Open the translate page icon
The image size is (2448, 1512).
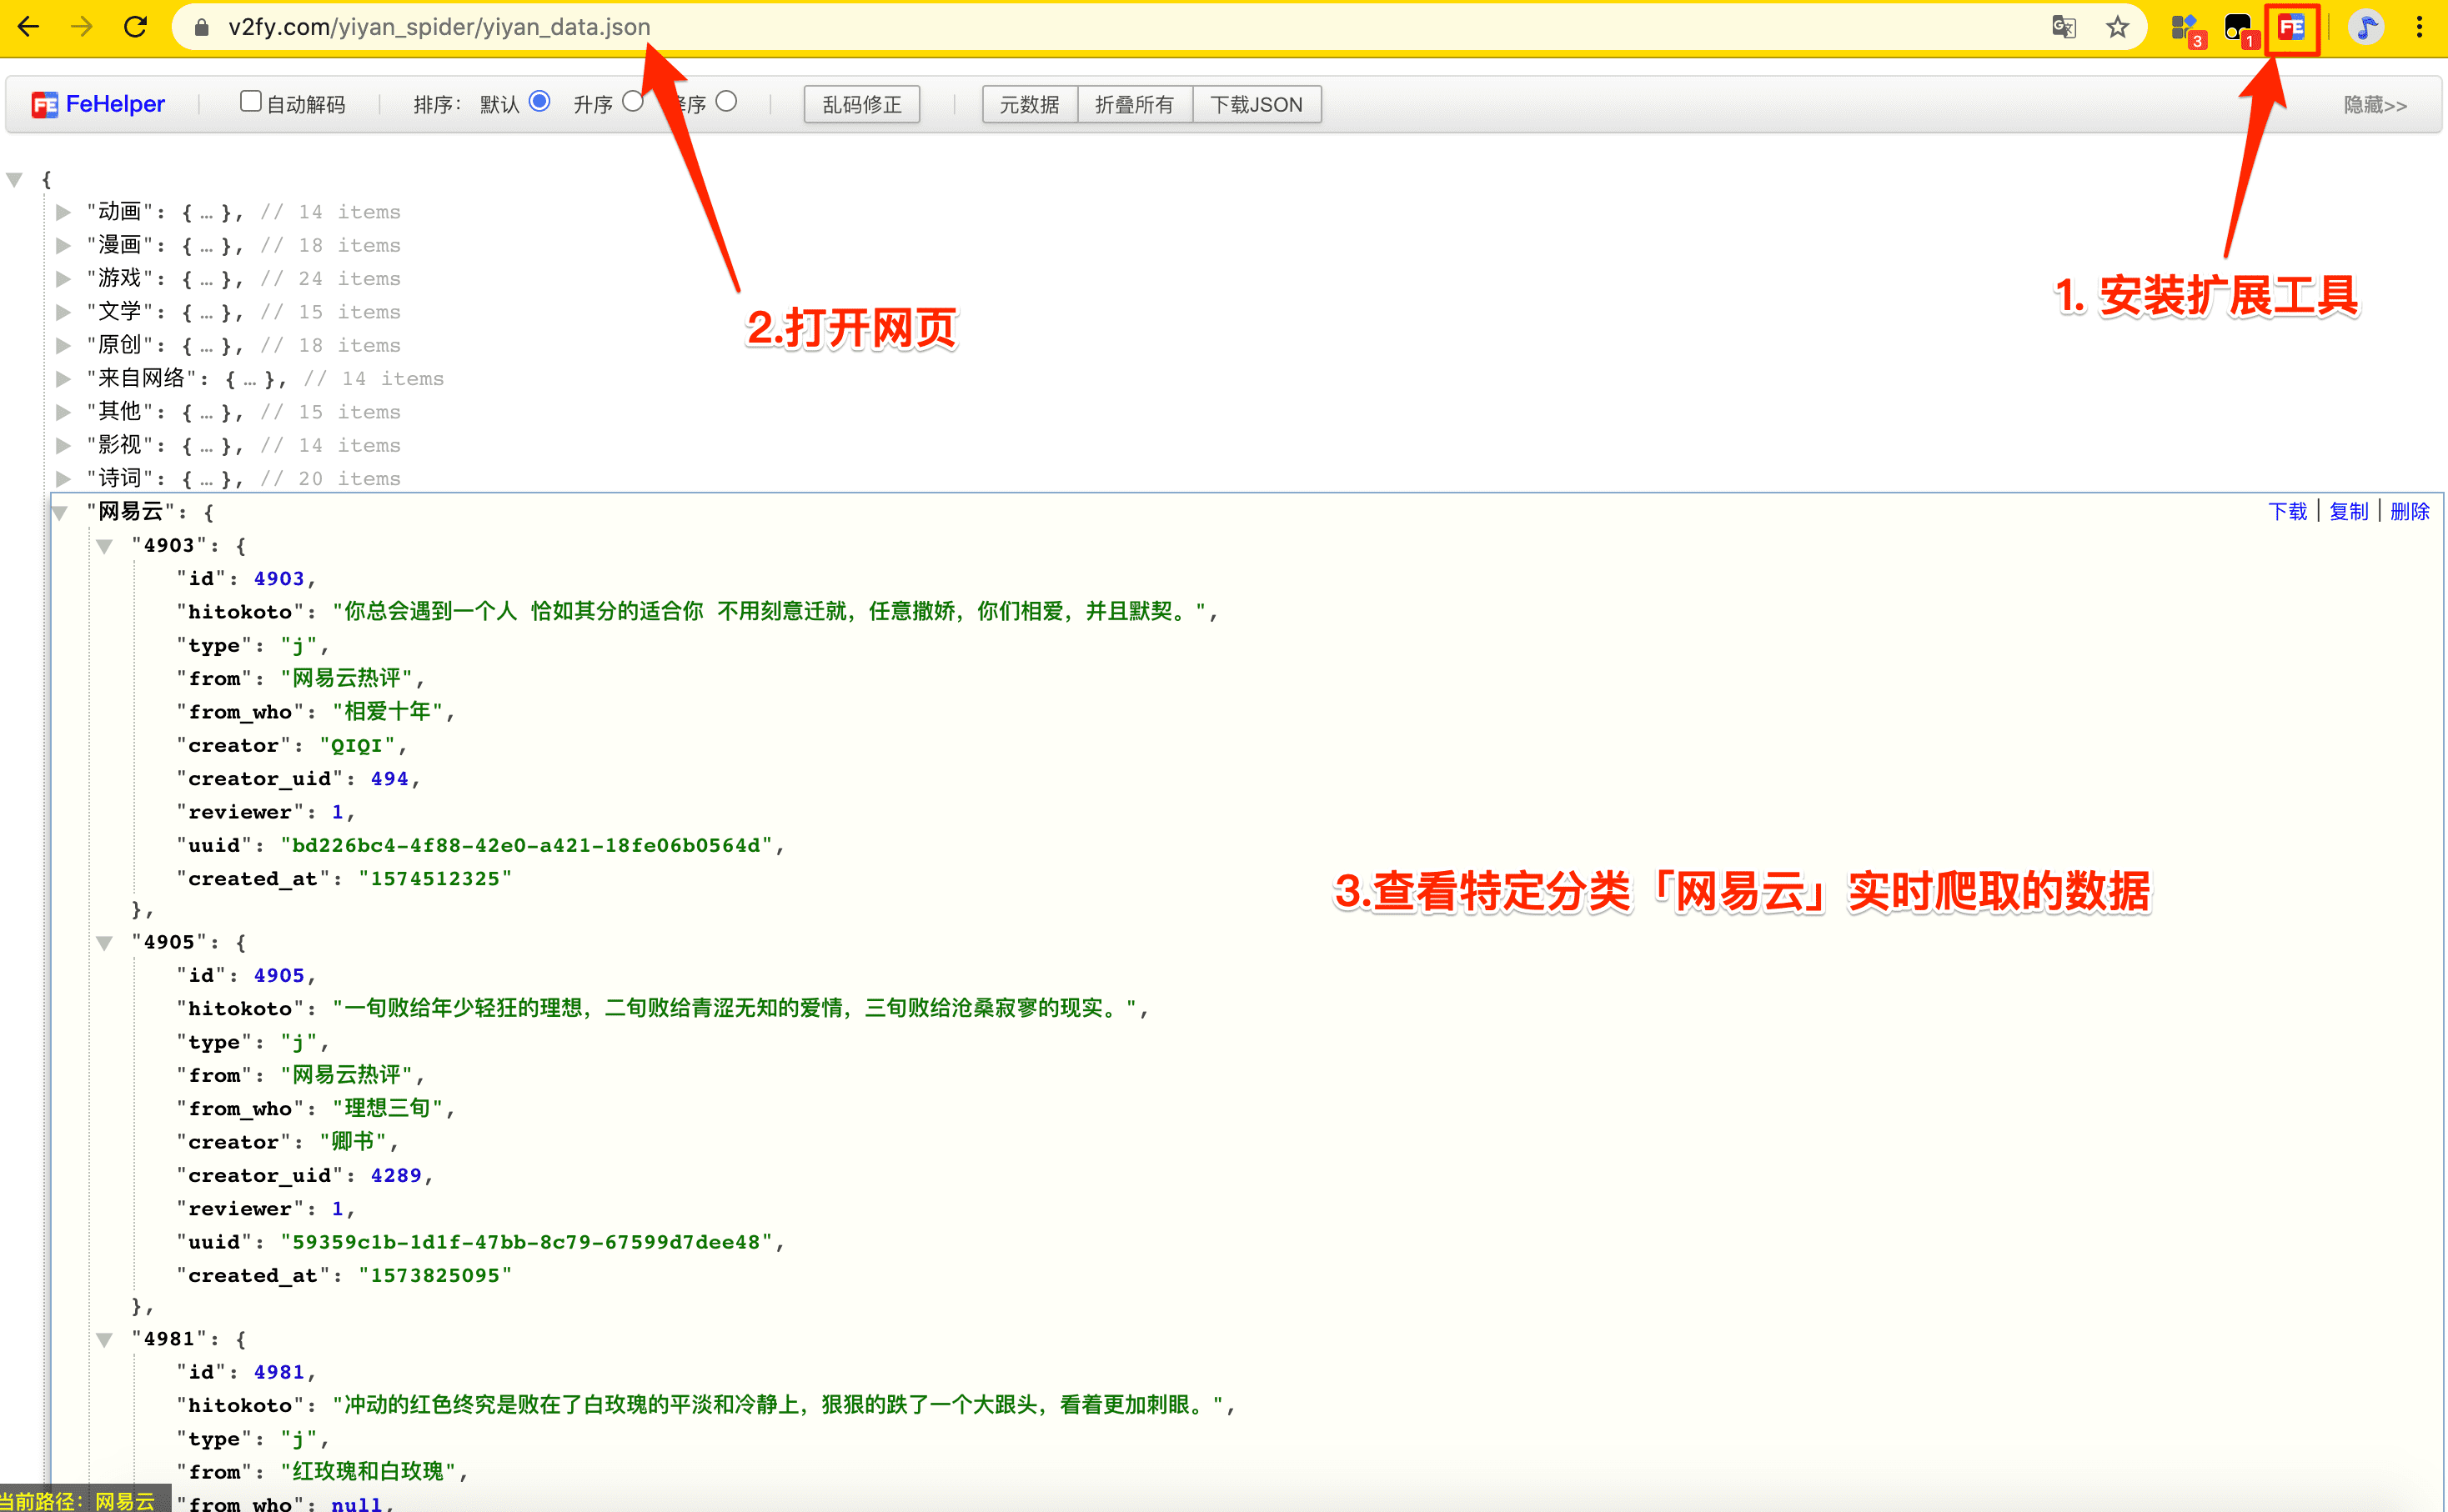2063,27
